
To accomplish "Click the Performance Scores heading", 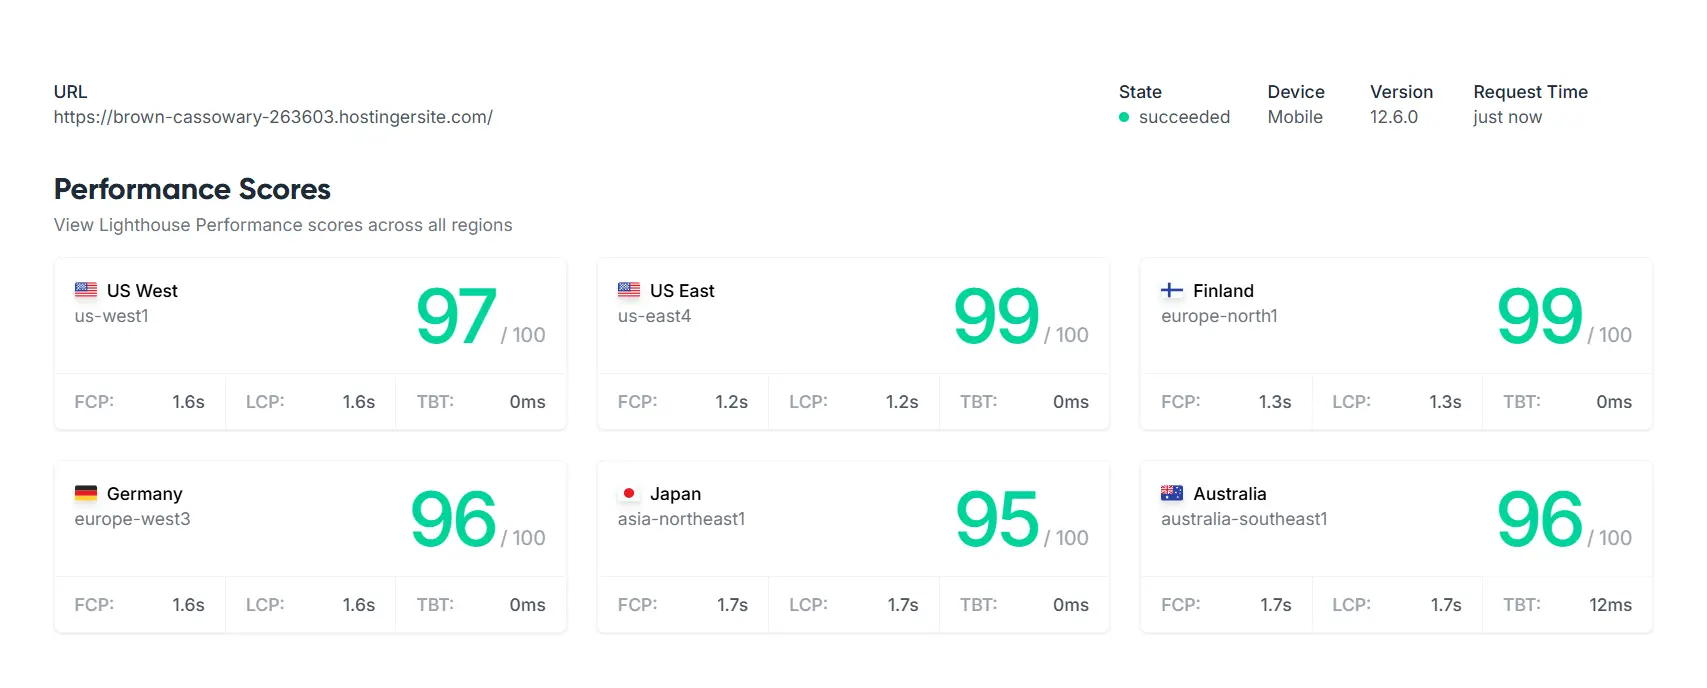I will point(192,189).
